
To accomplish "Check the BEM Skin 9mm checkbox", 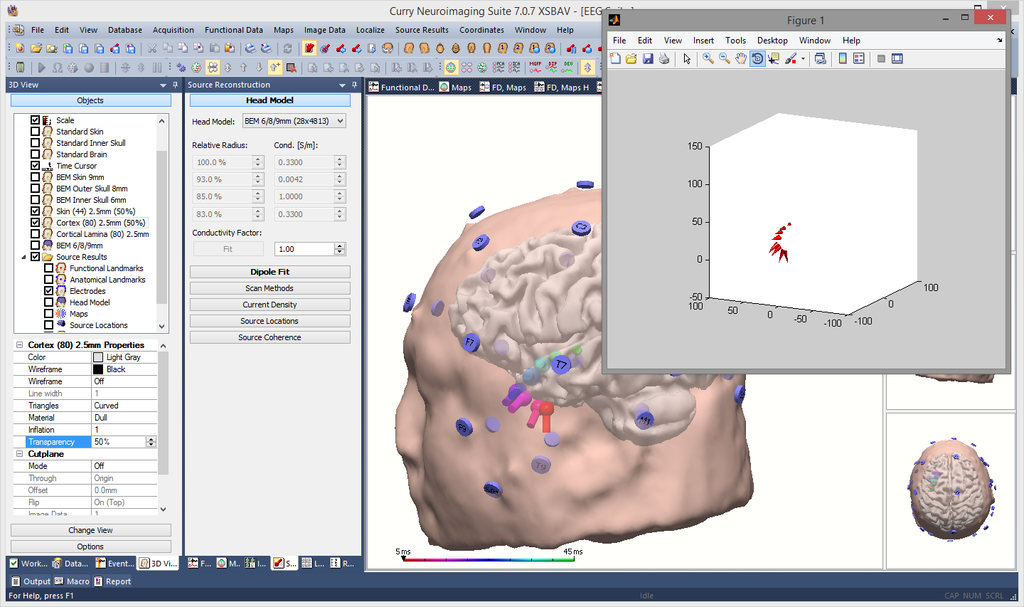I will tap(36, 177).
